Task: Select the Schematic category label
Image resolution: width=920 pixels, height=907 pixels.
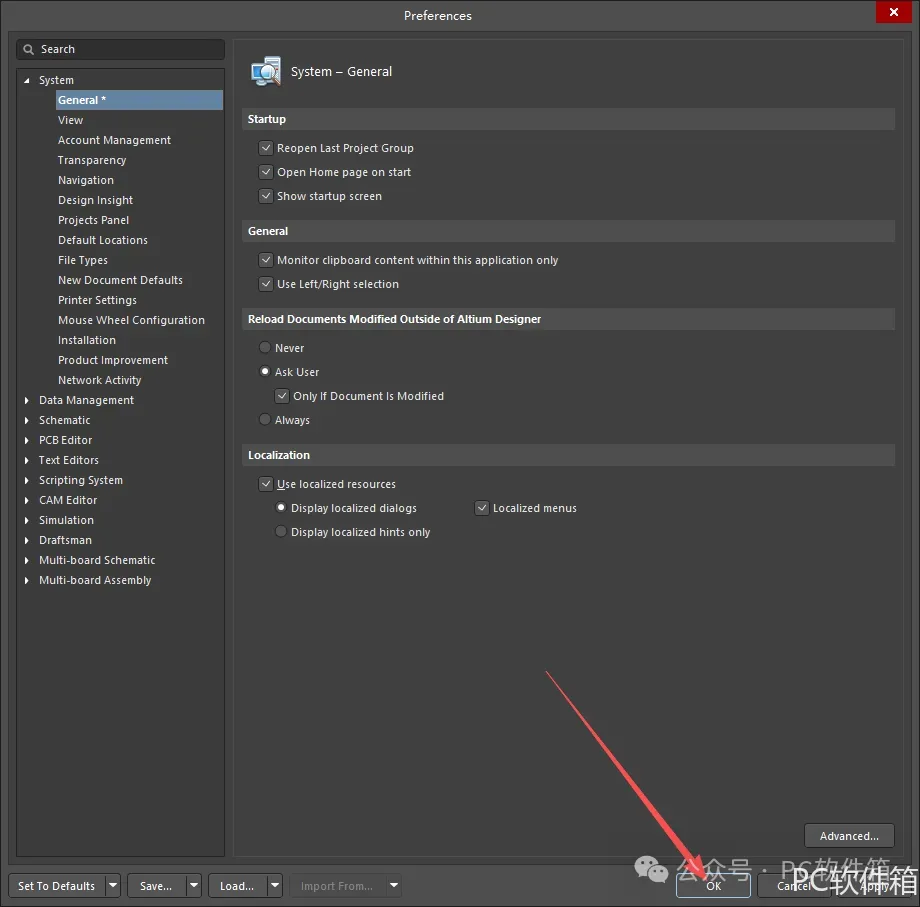Action: click(65, 420)
